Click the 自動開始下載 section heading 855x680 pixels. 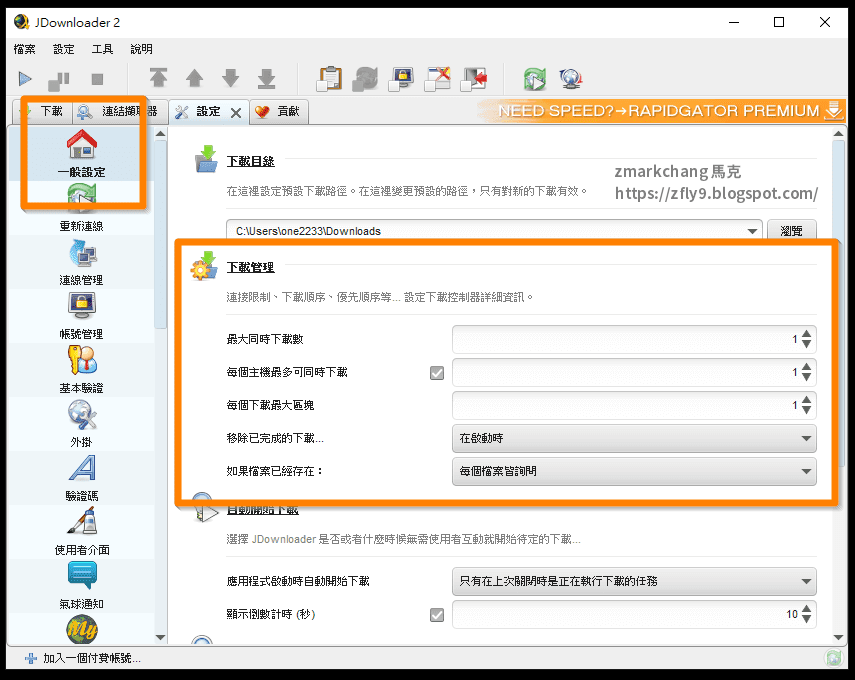point(262,510)
